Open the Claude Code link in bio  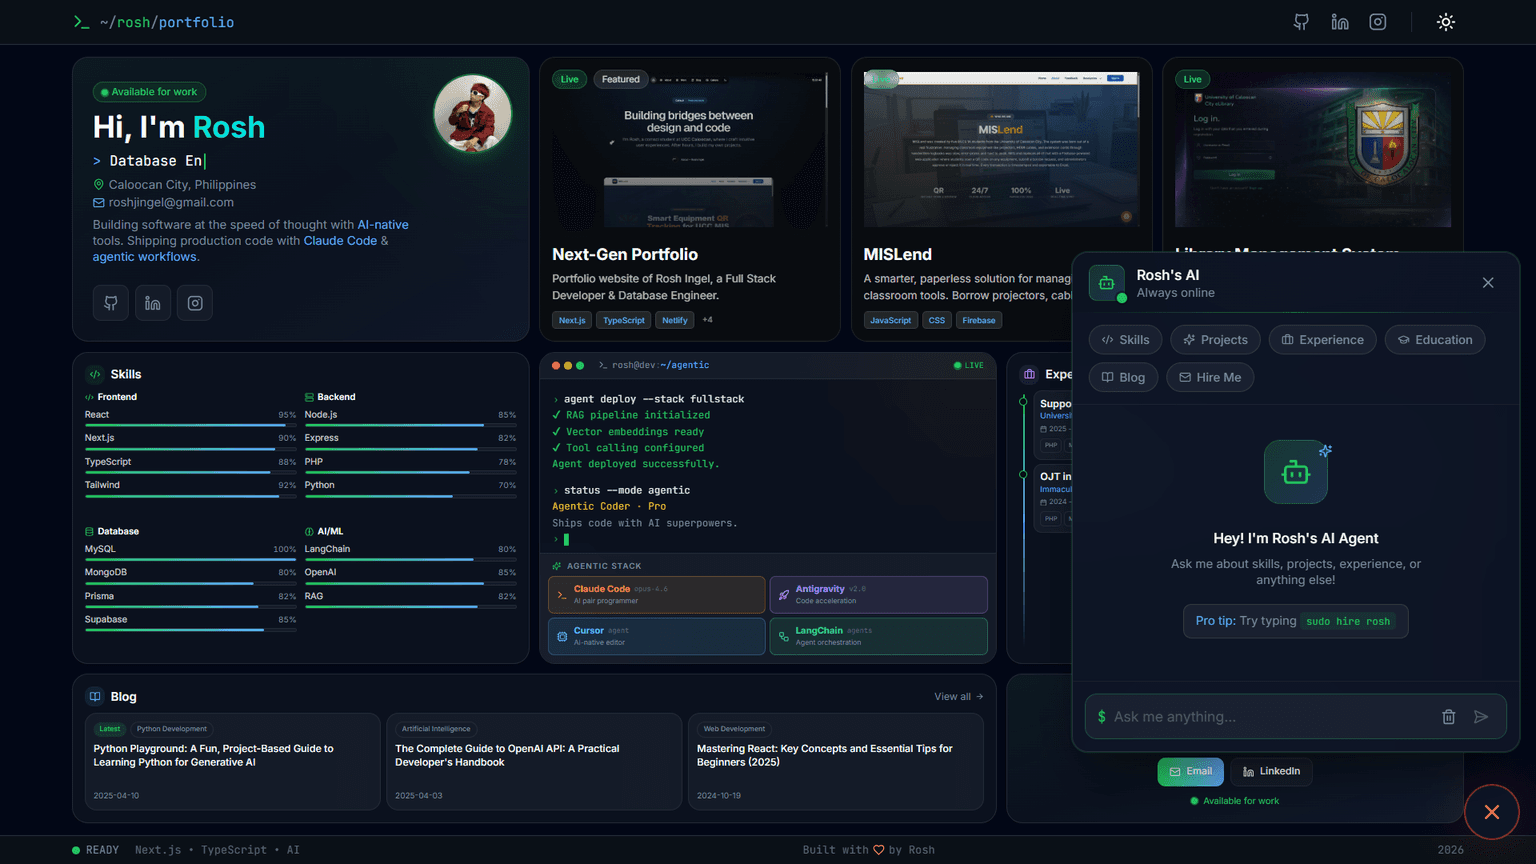coord(340,241)
